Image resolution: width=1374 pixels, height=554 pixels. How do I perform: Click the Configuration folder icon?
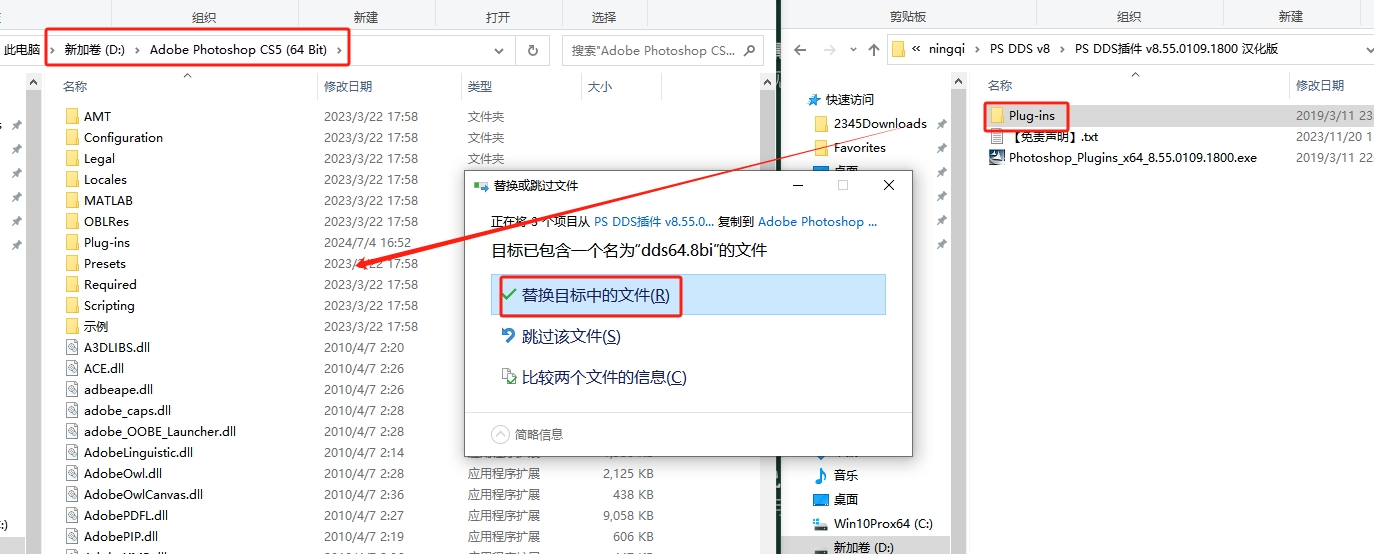coord(72,138)
